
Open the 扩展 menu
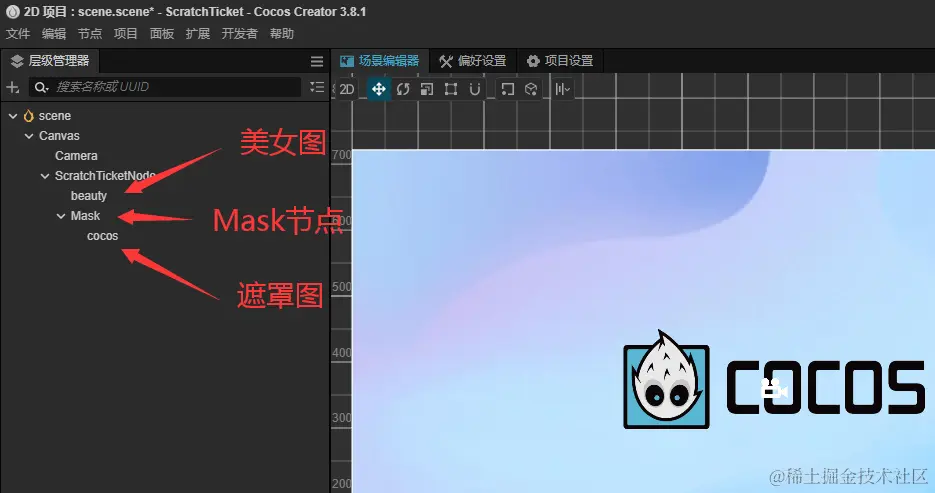click(198, 34)
